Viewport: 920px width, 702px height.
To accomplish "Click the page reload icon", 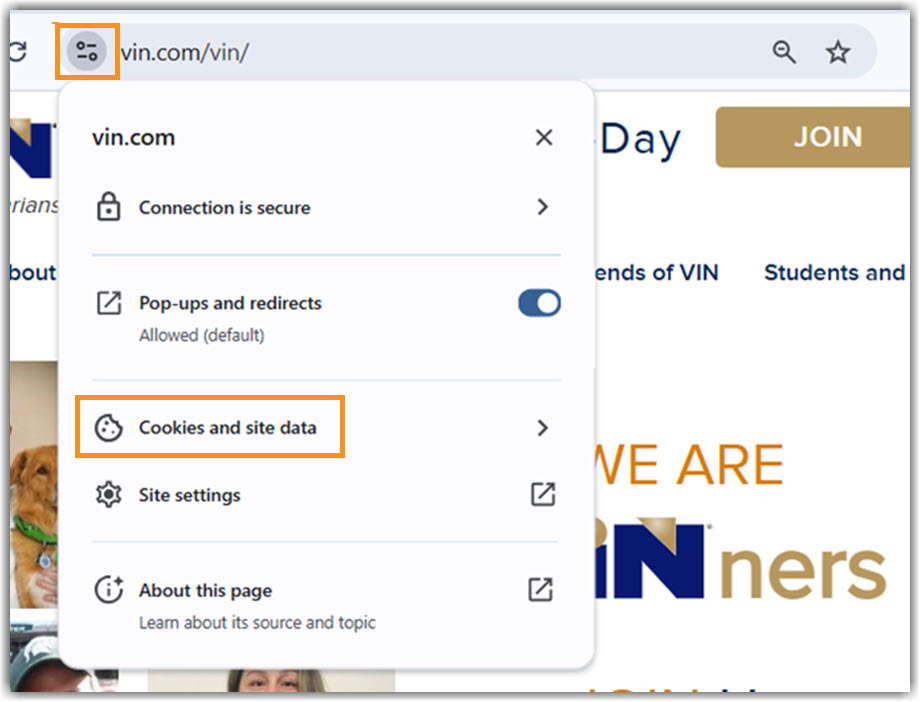I will pos(18,51).
